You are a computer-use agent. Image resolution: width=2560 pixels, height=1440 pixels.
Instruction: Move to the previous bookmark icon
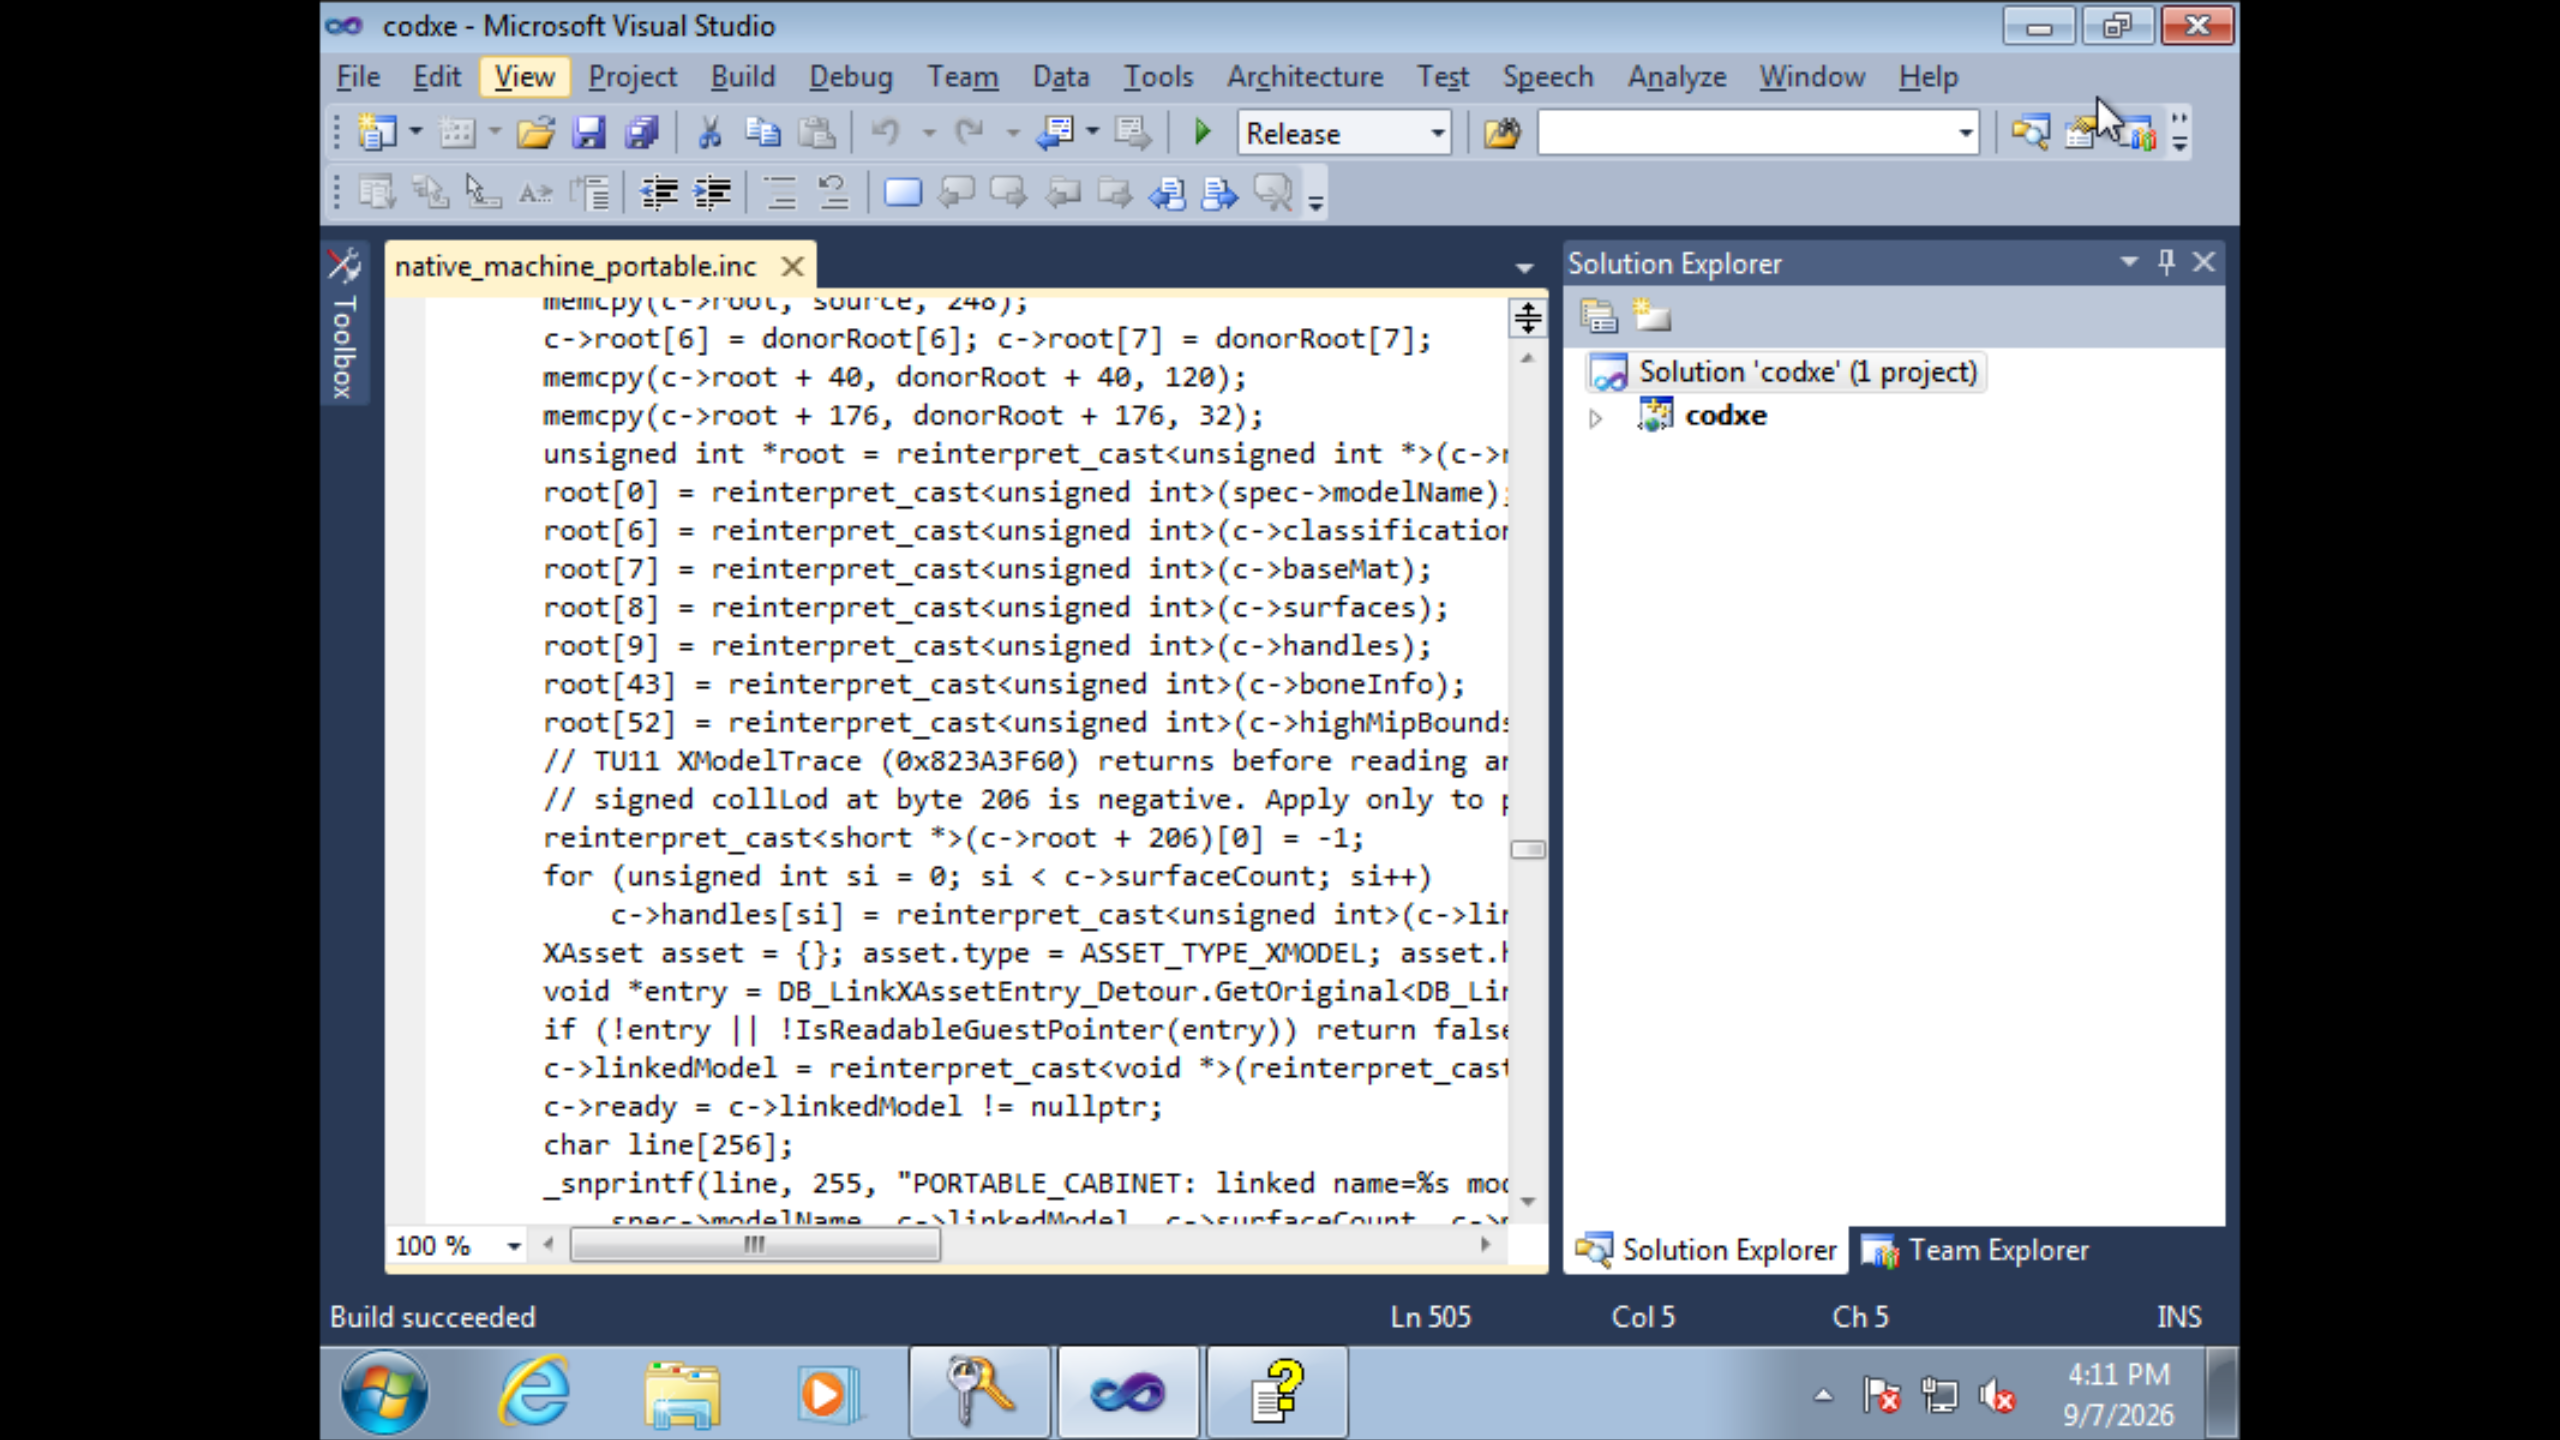point(956,192)
